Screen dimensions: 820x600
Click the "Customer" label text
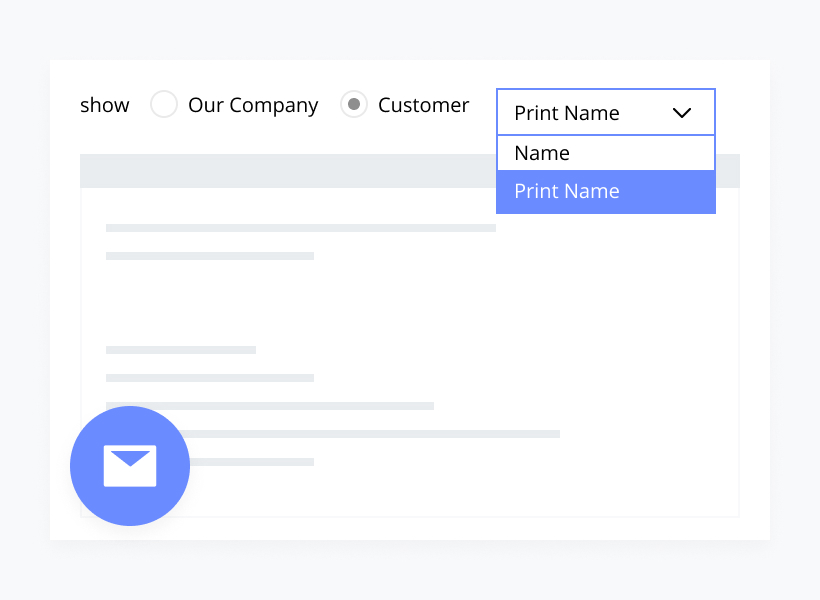click(423, 105)
